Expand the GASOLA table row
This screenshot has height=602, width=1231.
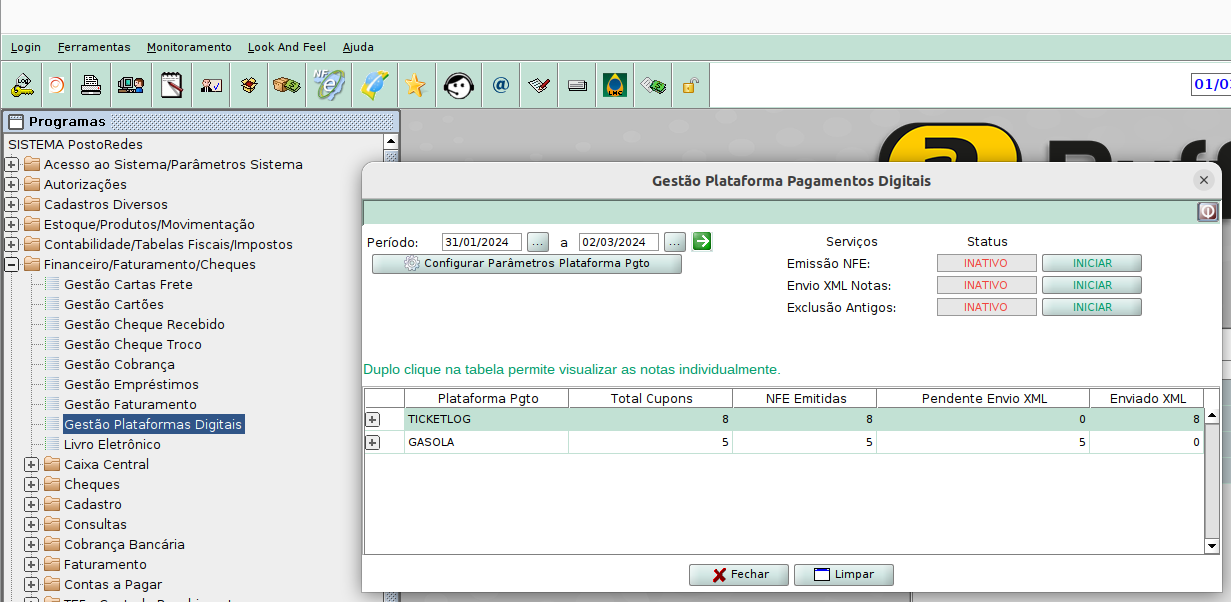[373, 442]
